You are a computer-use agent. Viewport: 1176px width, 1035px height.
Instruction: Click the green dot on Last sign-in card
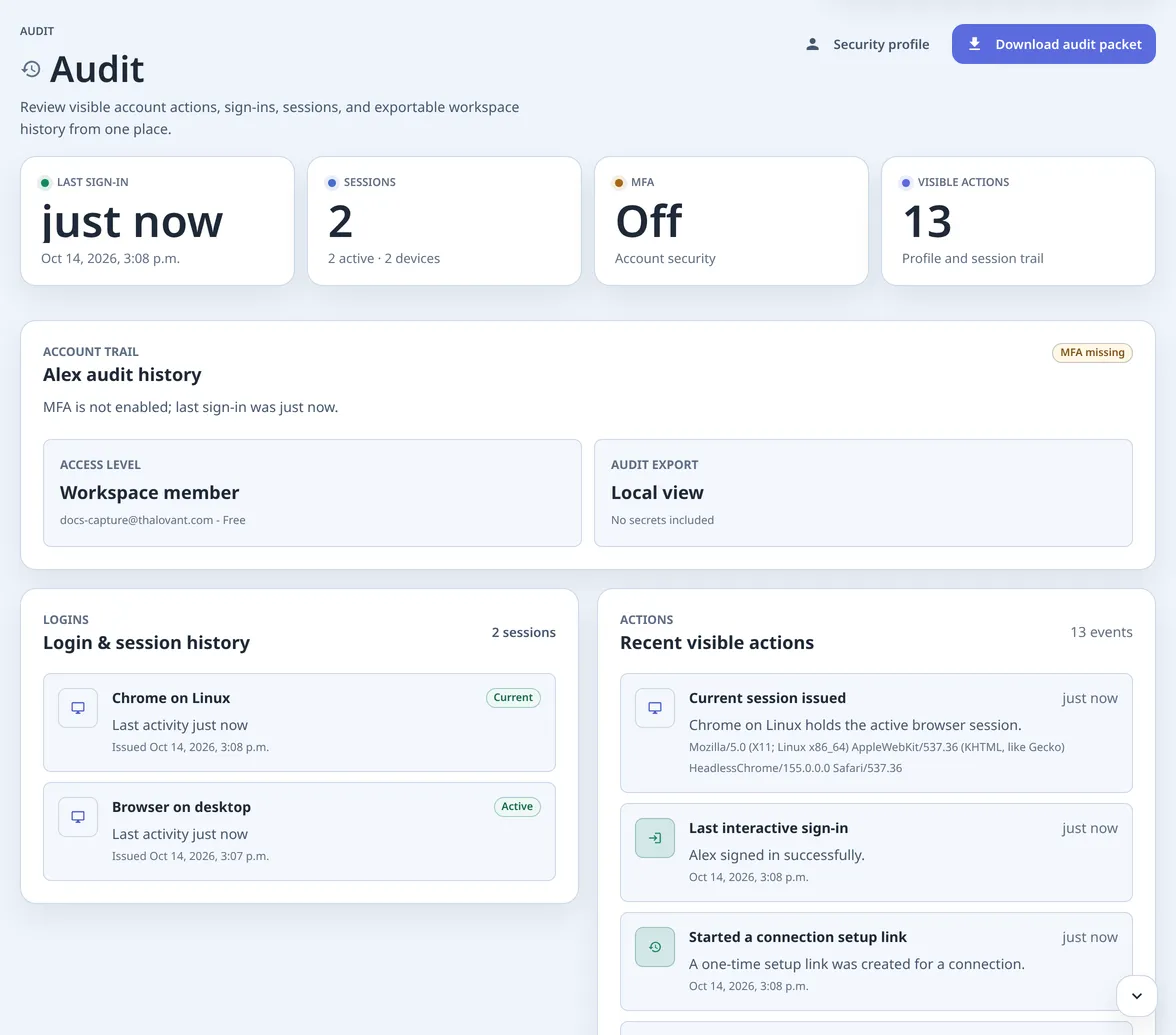tap(45, 183)
